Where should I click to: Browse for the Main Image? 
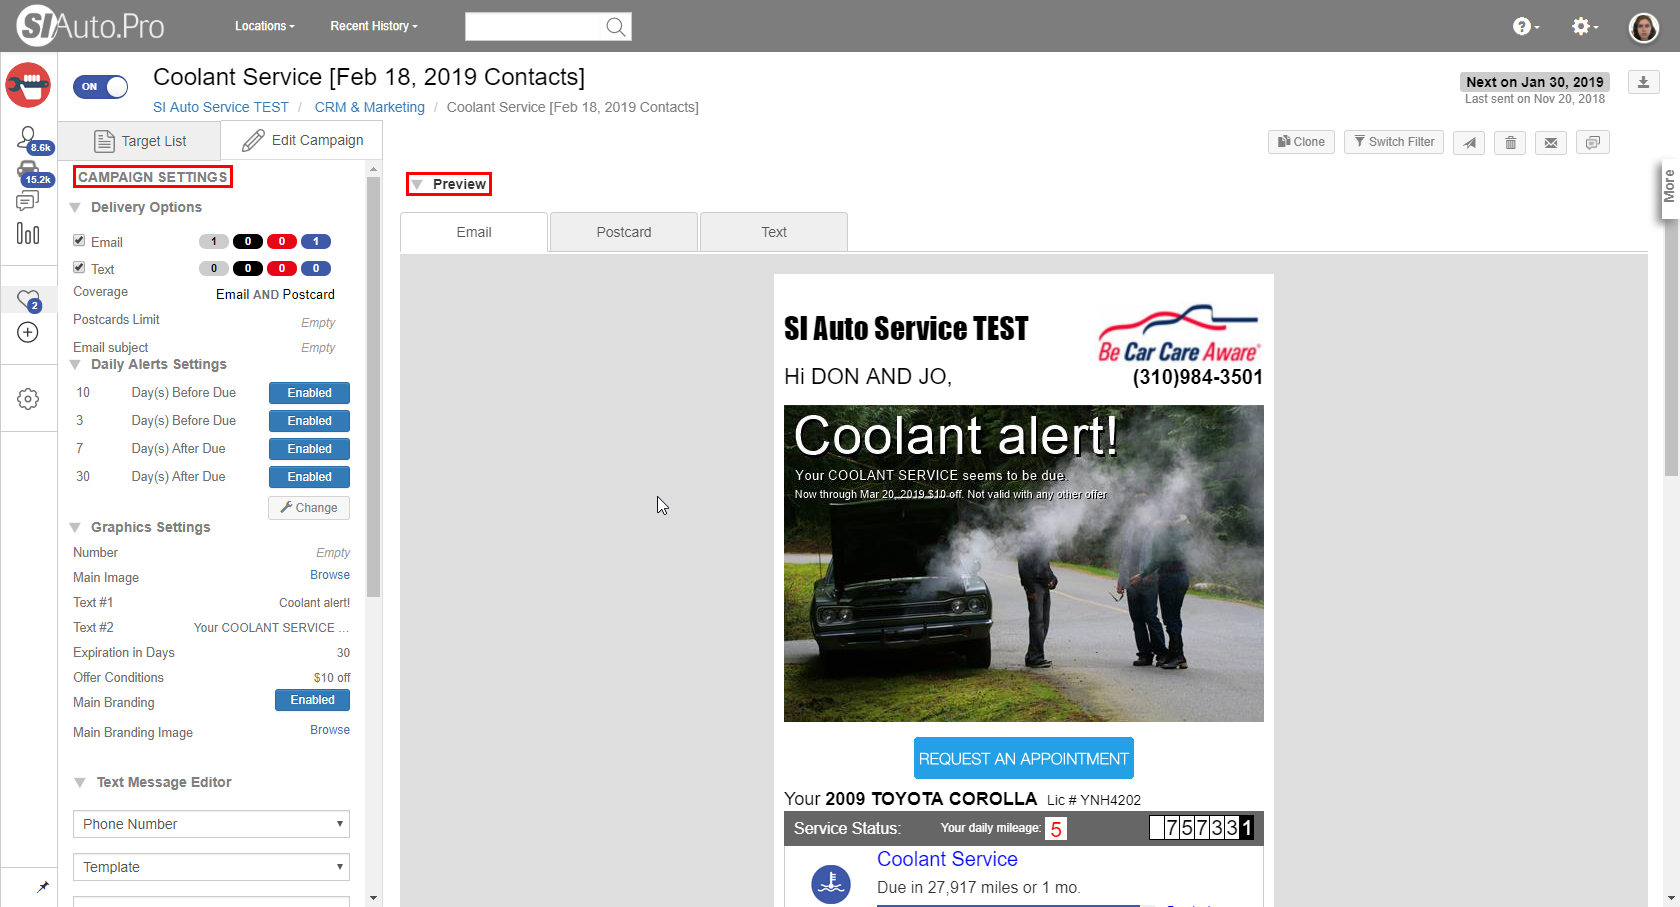pyautogui.click(x=330, y=575)
